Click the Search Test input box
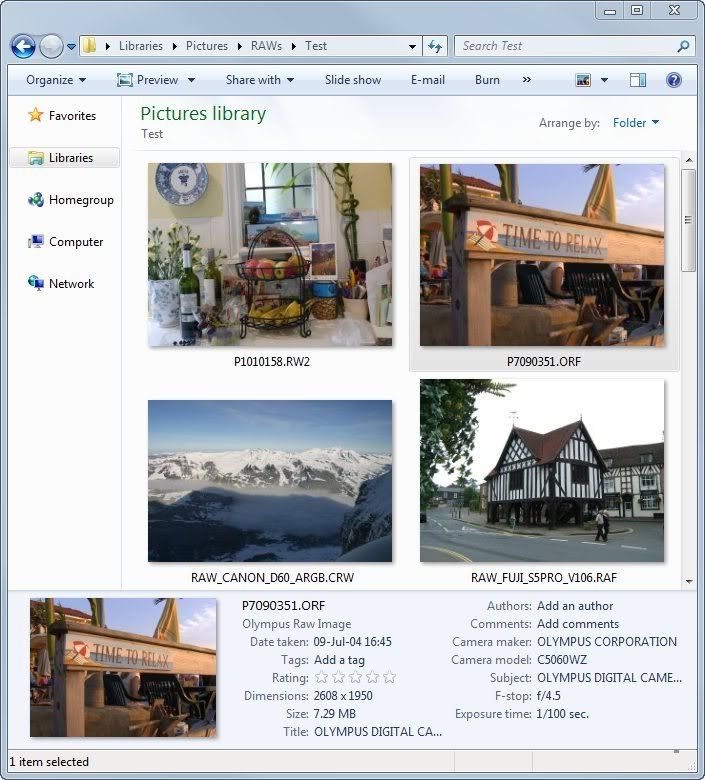 [565, 46]
